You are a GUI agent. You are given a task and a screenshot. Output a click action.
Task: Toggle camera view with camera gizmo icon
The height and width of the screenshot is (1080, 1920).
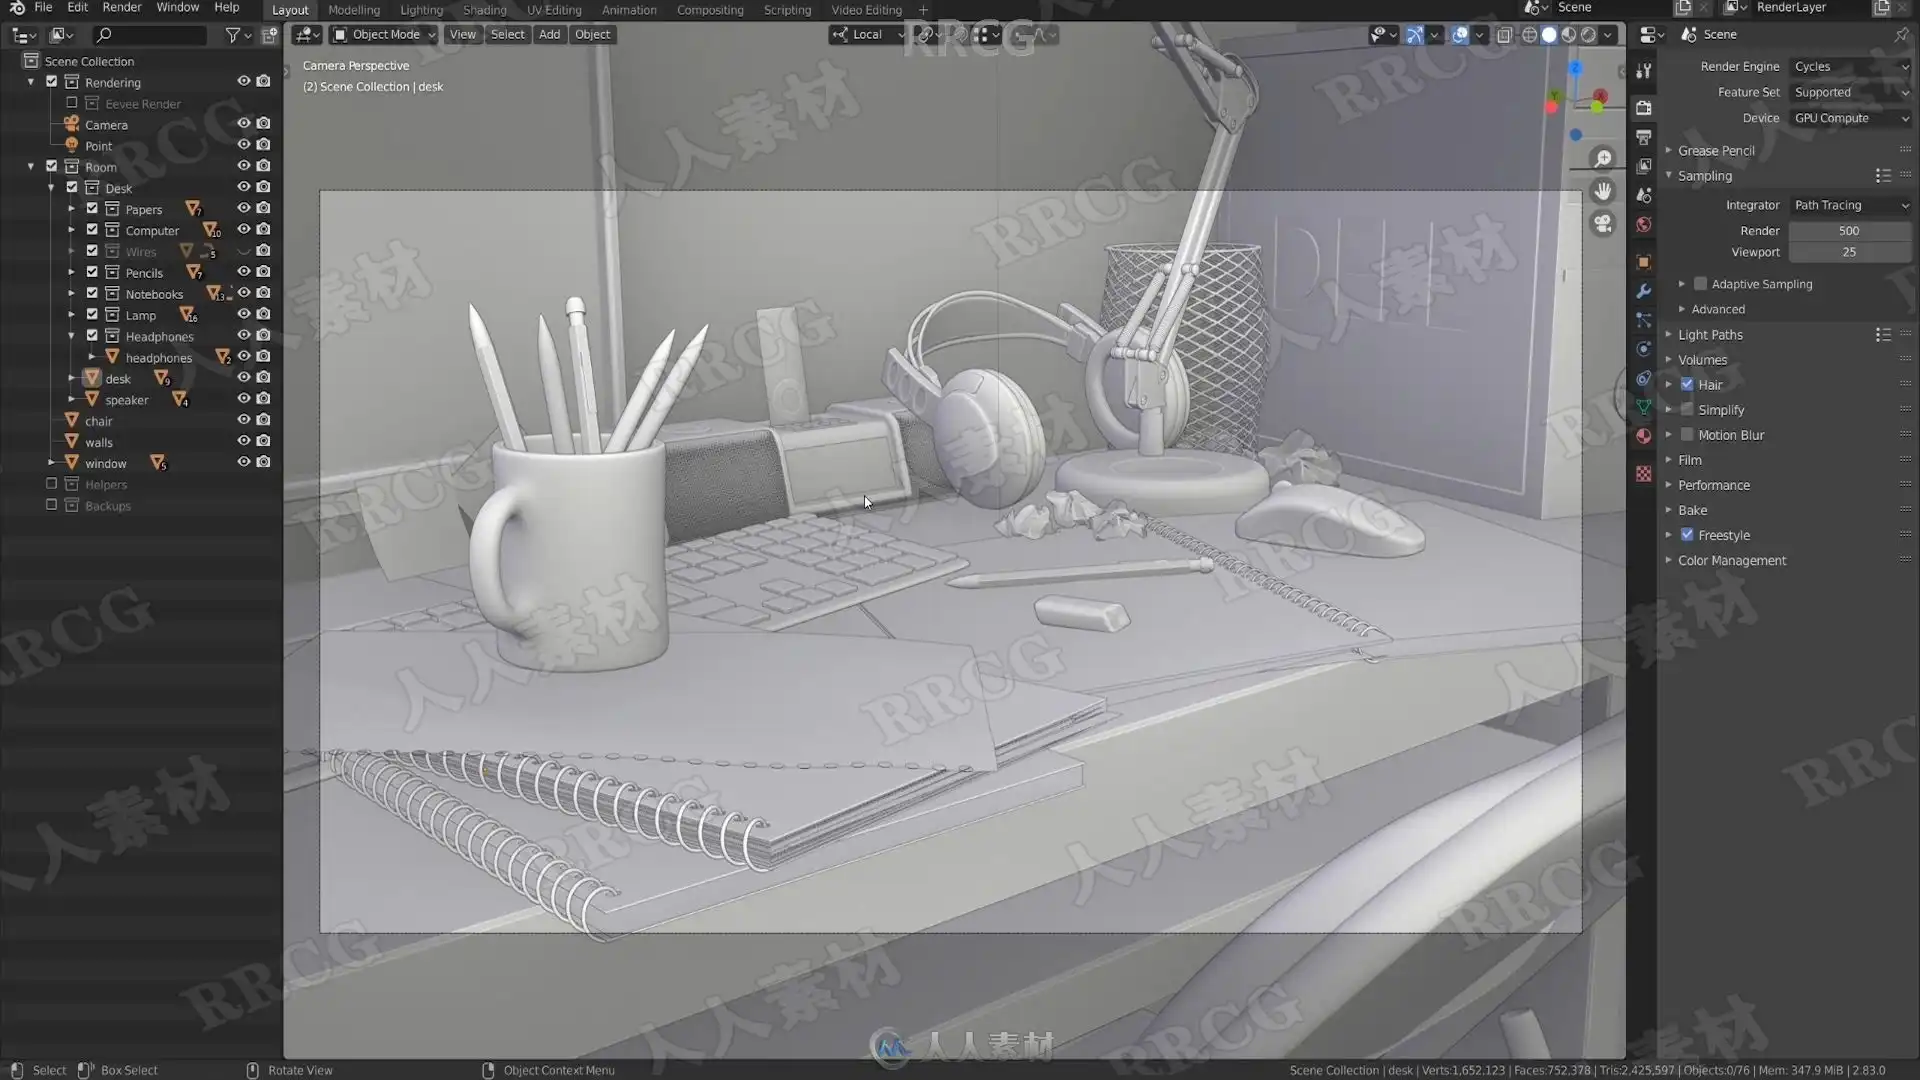(x=1603, y=224)
